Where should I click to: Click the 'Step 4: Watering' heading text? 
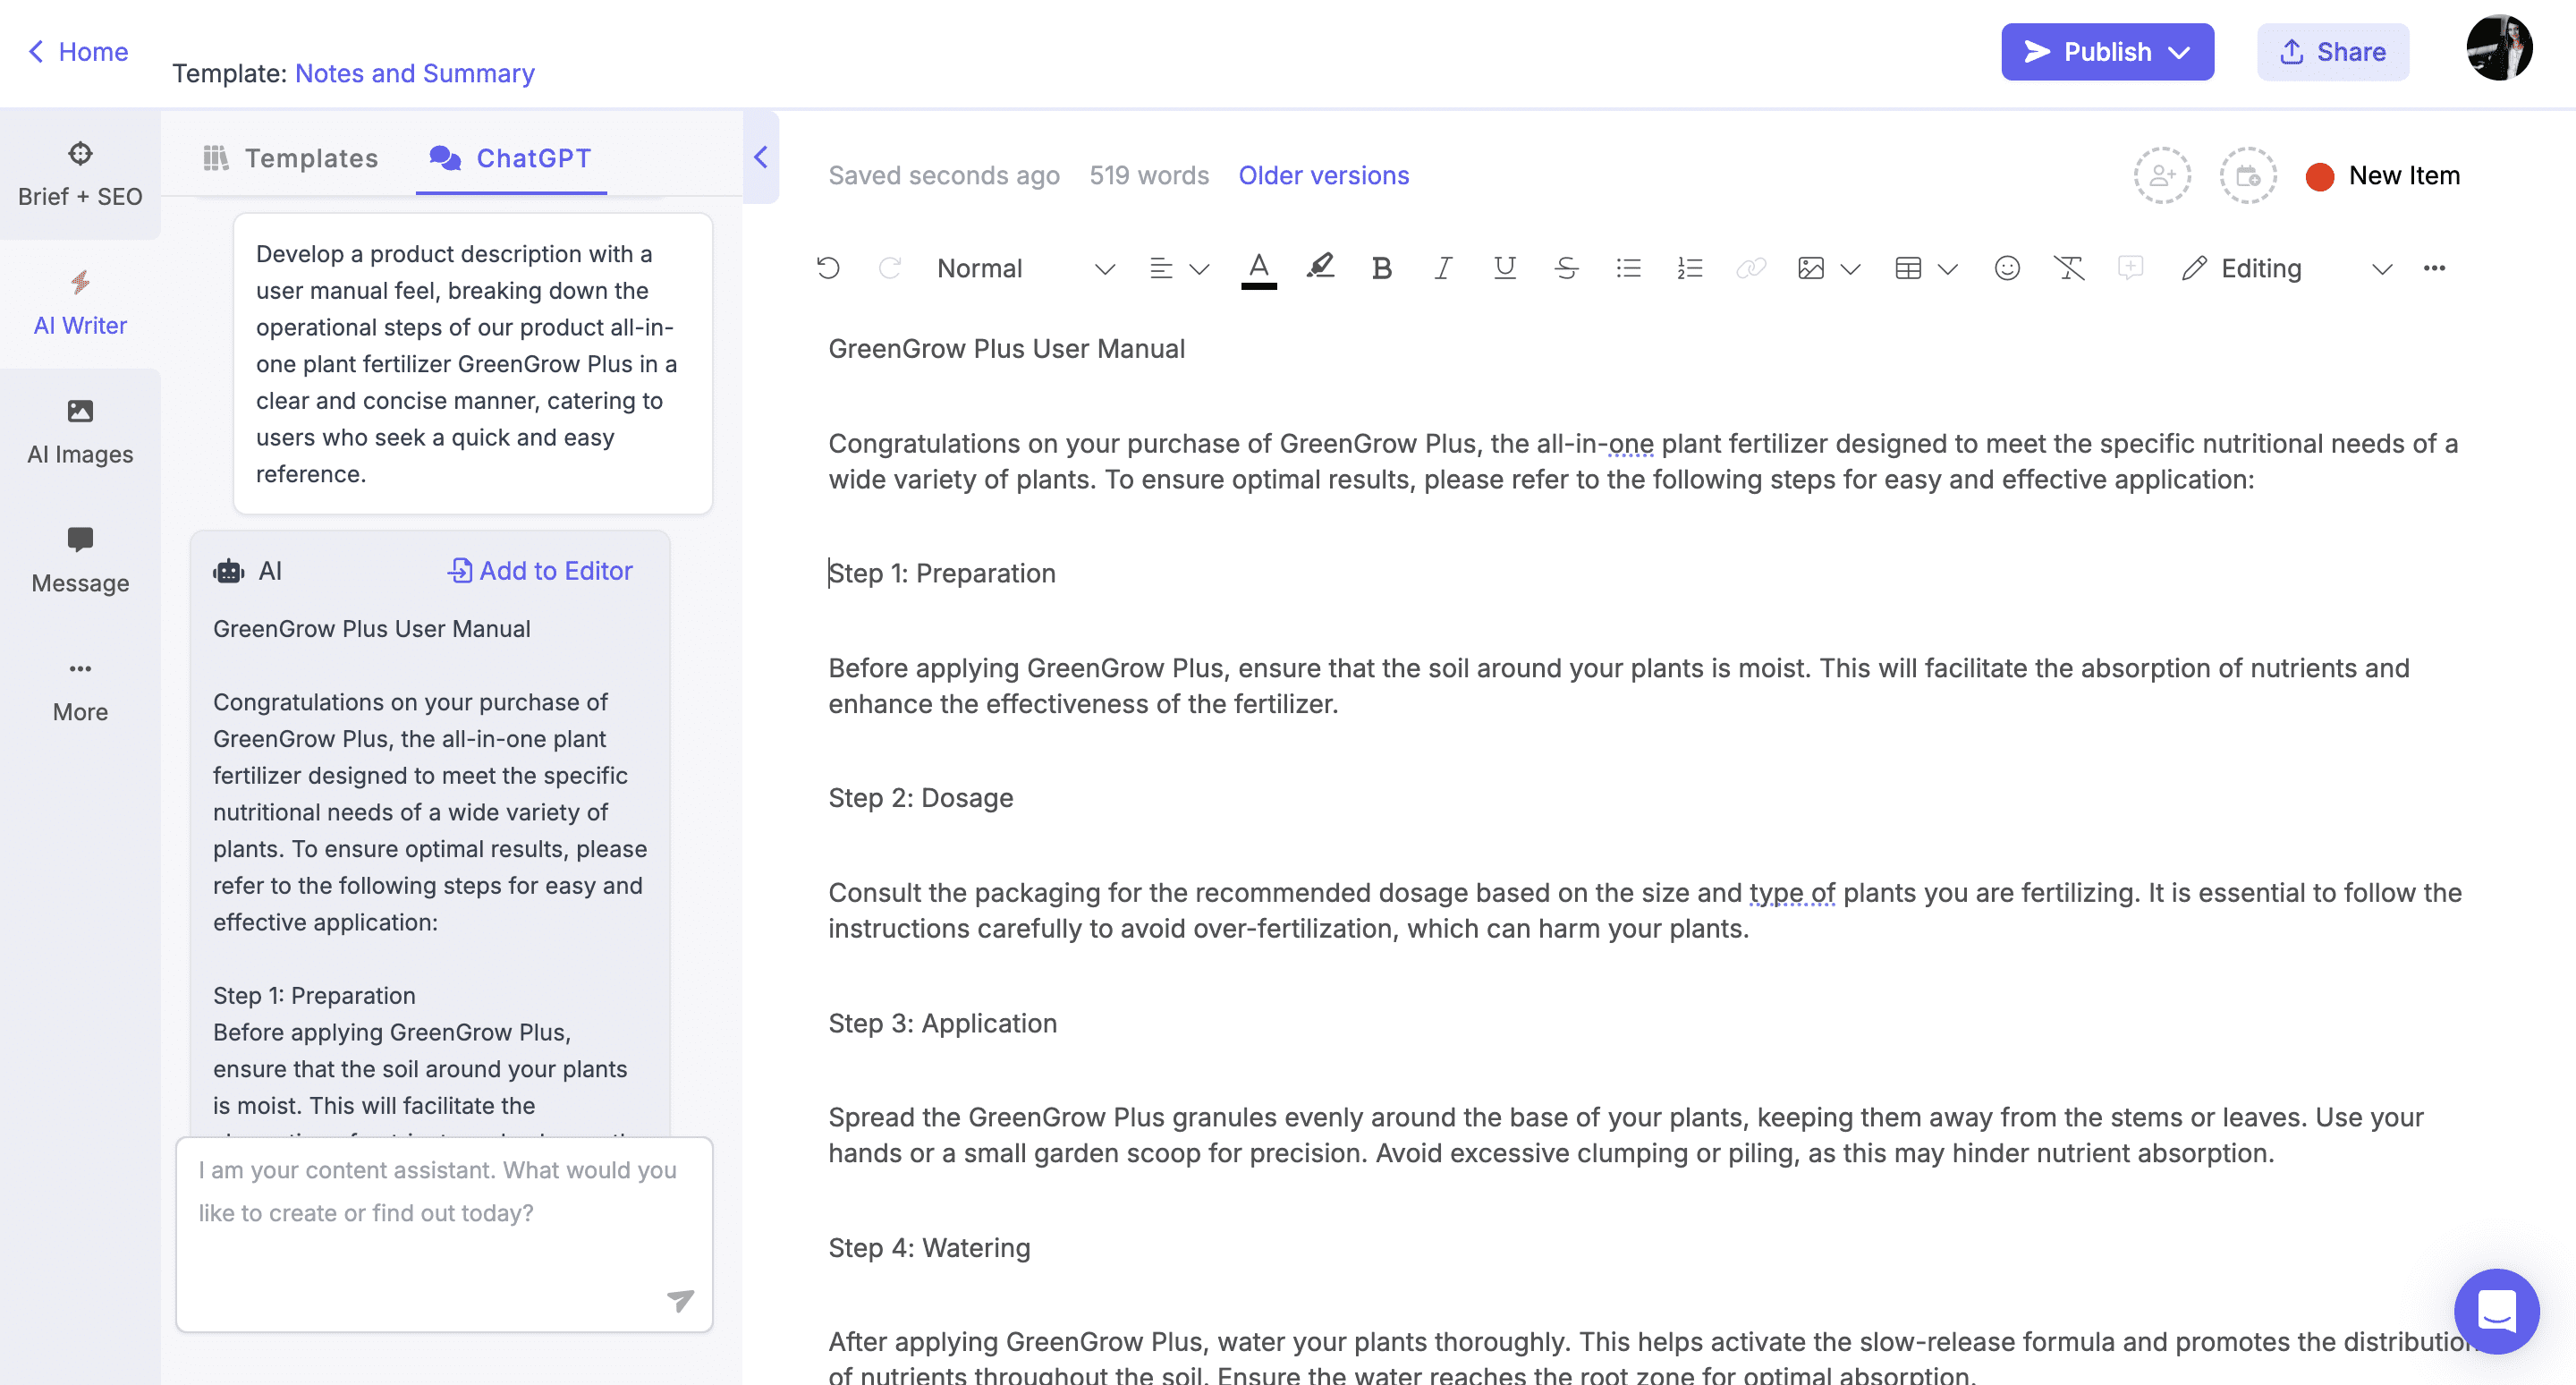(x=929, y=1248)
